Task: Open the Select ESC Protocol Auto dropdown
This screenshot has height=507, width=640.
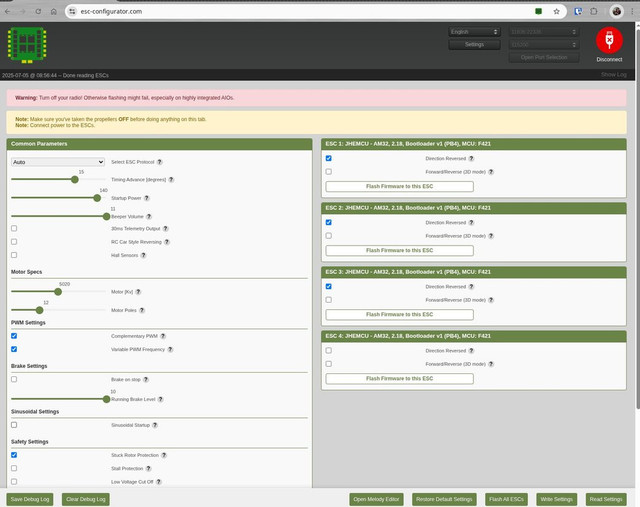Action: [x=58, y=162]
